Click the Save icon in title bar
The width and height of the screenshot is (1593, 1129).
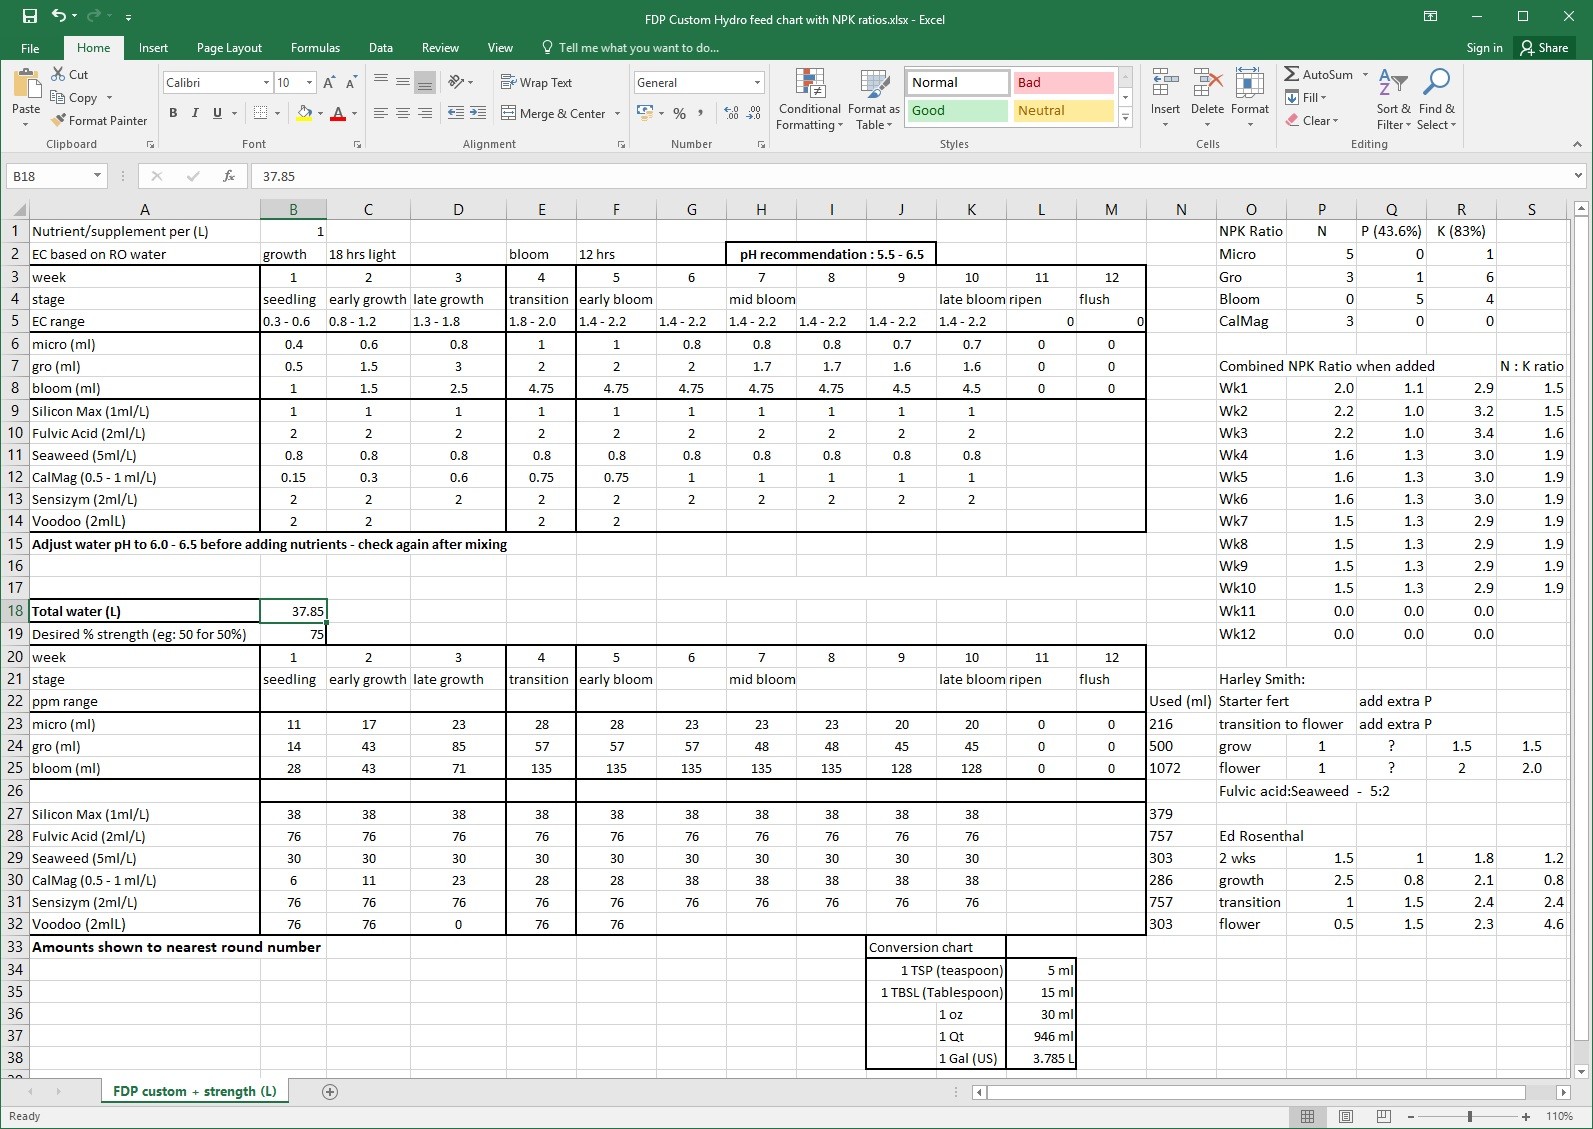[x=29, y=16]
